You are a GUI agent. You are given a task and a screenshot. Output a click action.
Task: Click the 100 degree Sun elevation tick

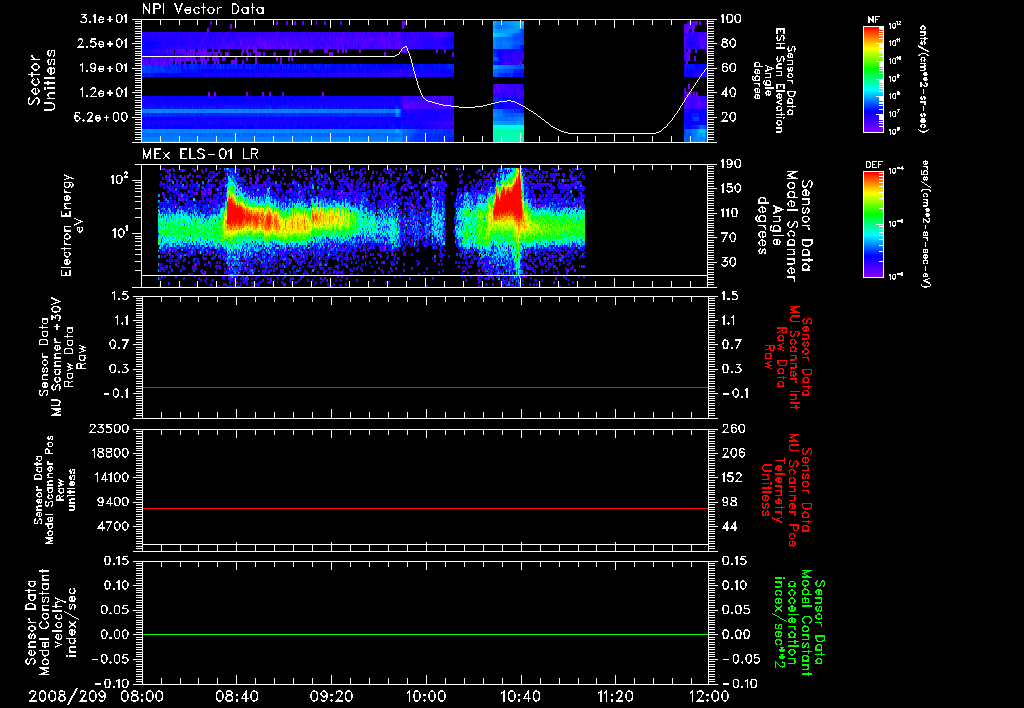tap(731, 19)
